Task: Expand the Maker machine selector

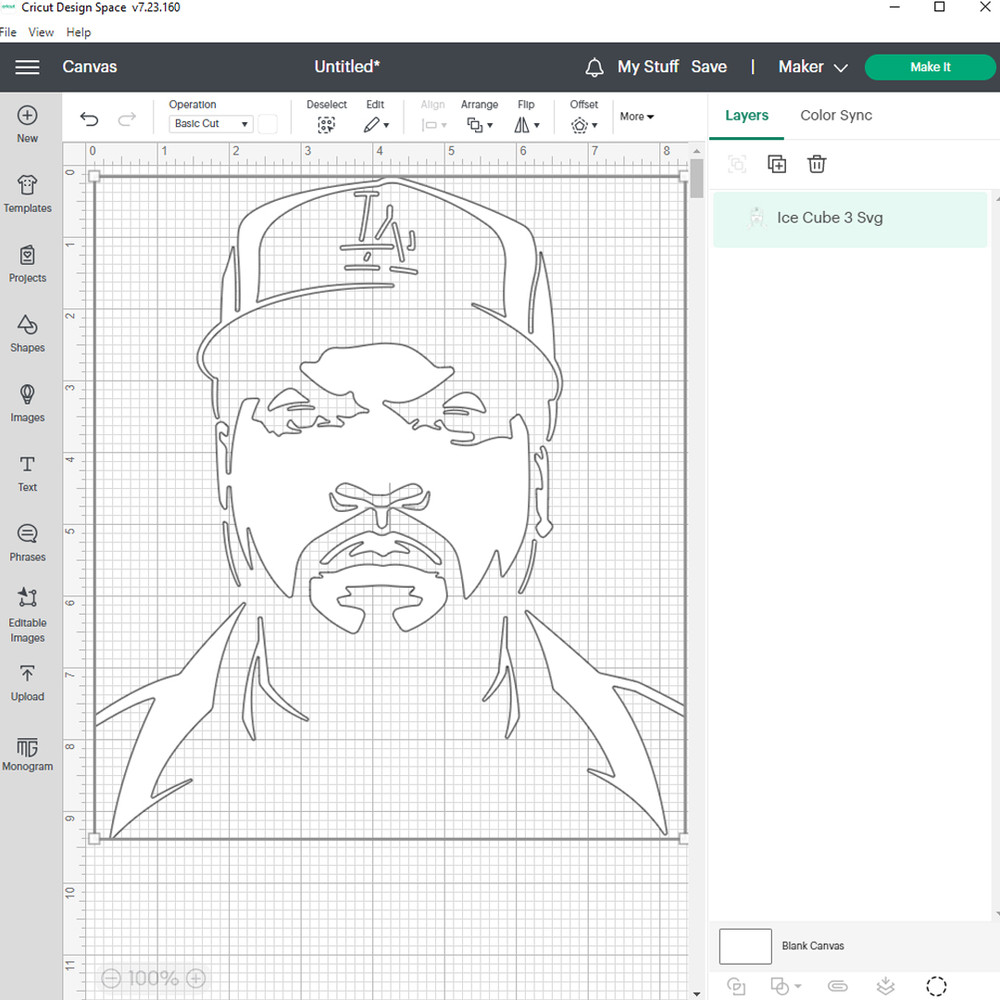Action: pos(813,67)
